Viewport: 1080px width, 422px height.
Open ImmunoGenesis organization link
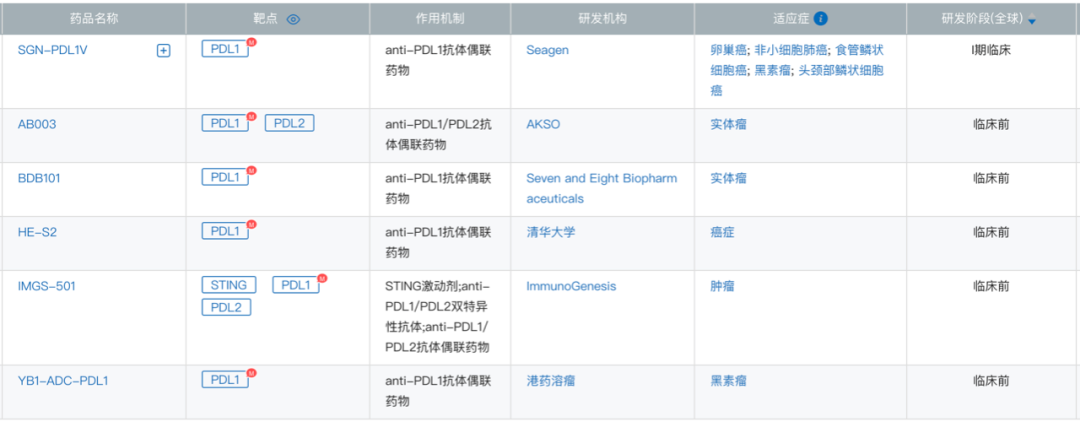pos(571,286)
